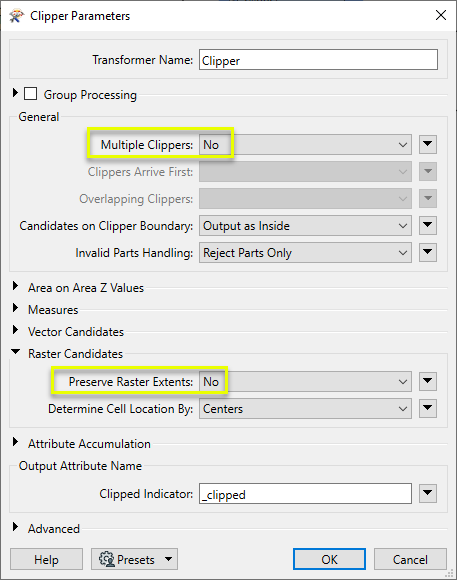Click the OK button

tap(329, 559)
